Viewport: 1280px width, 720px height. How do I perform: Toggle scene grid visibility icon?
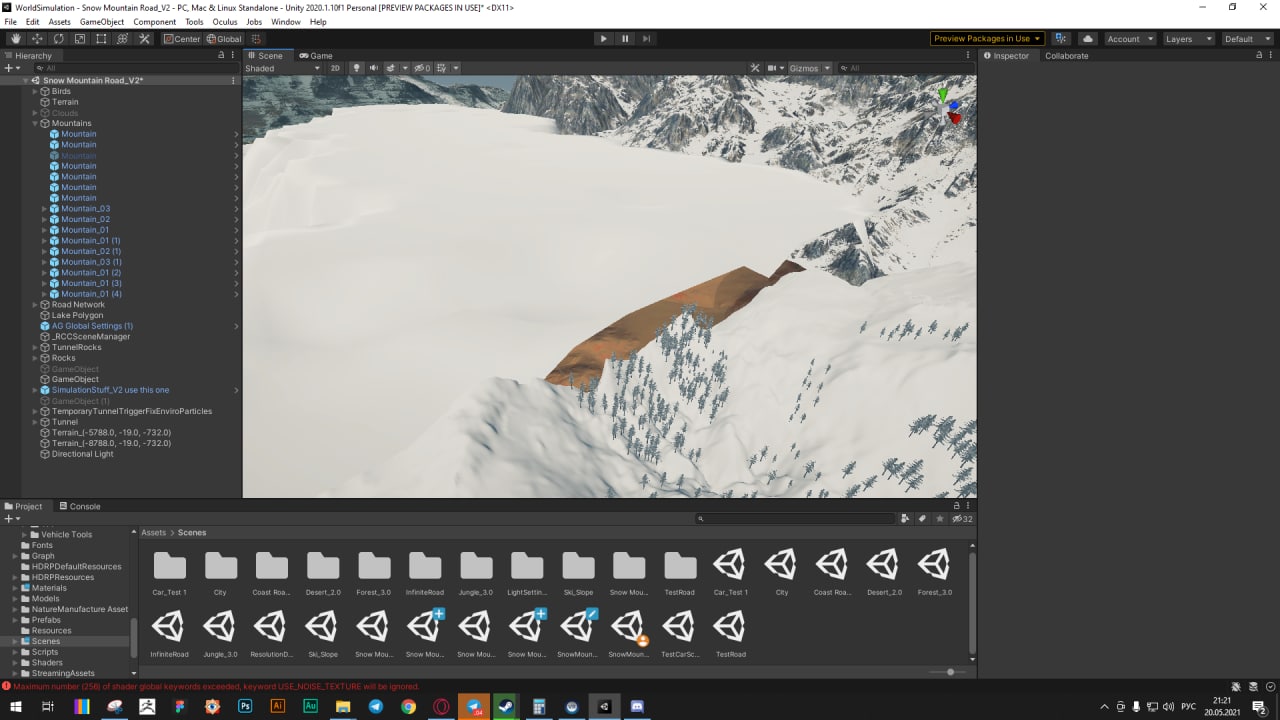tap(441, 68)
